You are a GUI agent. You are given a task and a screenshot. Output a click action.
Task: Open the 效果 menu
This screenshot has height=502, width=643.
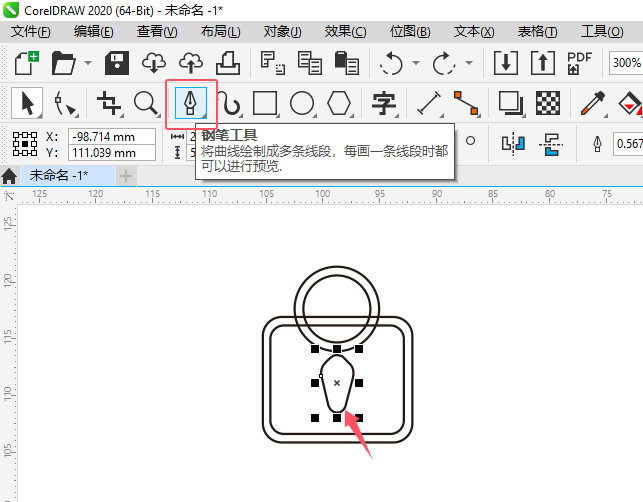tap(345, 32)
